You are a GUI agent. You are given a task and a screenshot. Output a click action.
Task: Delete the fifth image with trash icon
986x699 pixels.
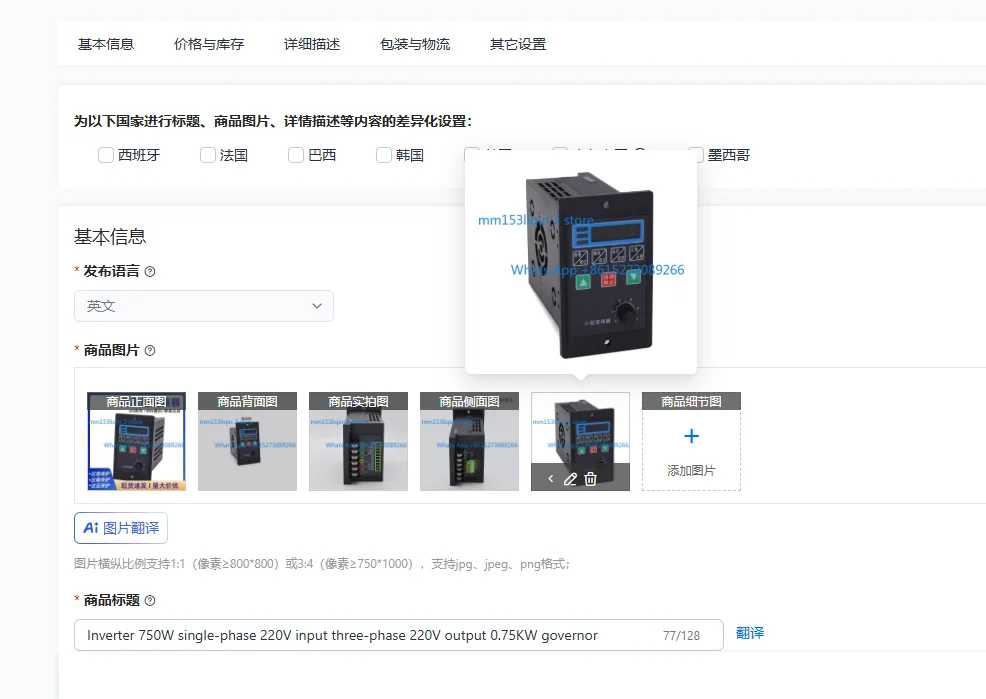click(x=590, y=479)
